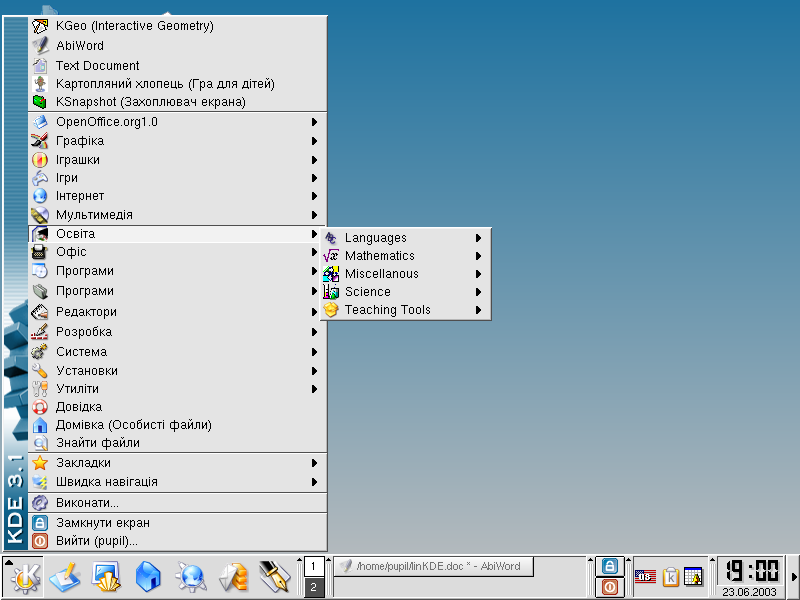800x600 pixels.
Task: Click the K Menu gear button on the panel
Action: tap(23, 577)
